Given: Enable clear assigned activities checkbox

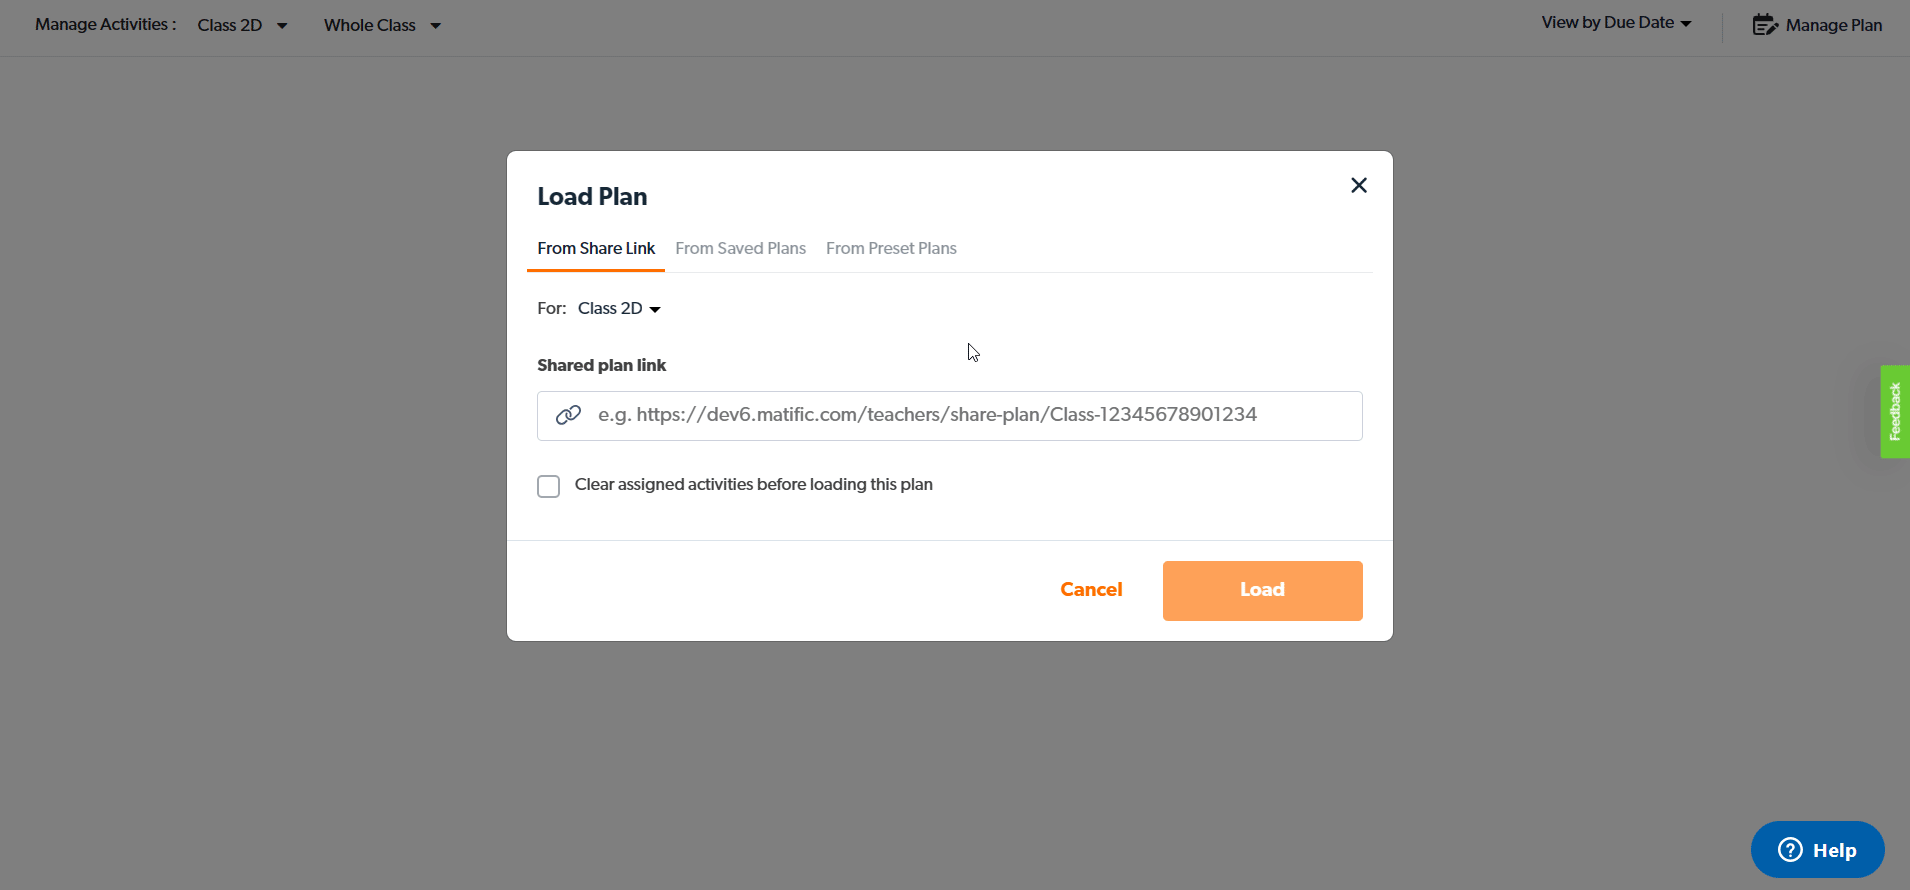Looking at the screenshot, I should coord(548,486).
